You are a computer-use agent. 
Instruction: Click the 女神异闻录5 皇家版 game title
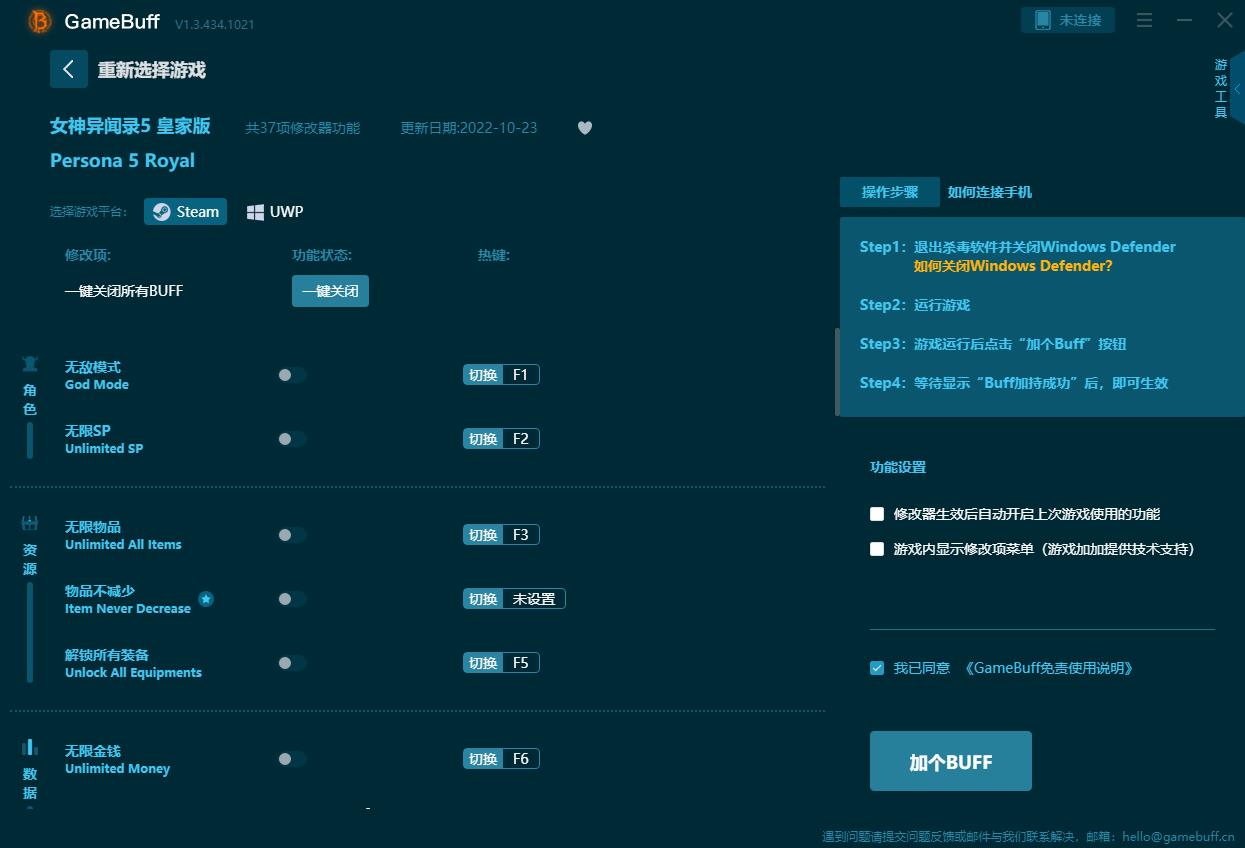click(x=130, y=126)
